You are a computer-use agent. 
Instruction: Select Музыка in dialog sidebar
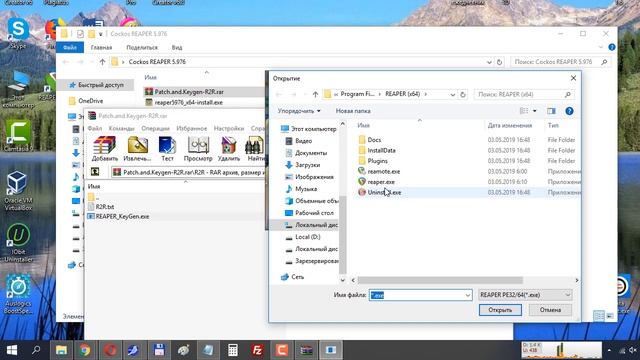click(x=301, y=189)
